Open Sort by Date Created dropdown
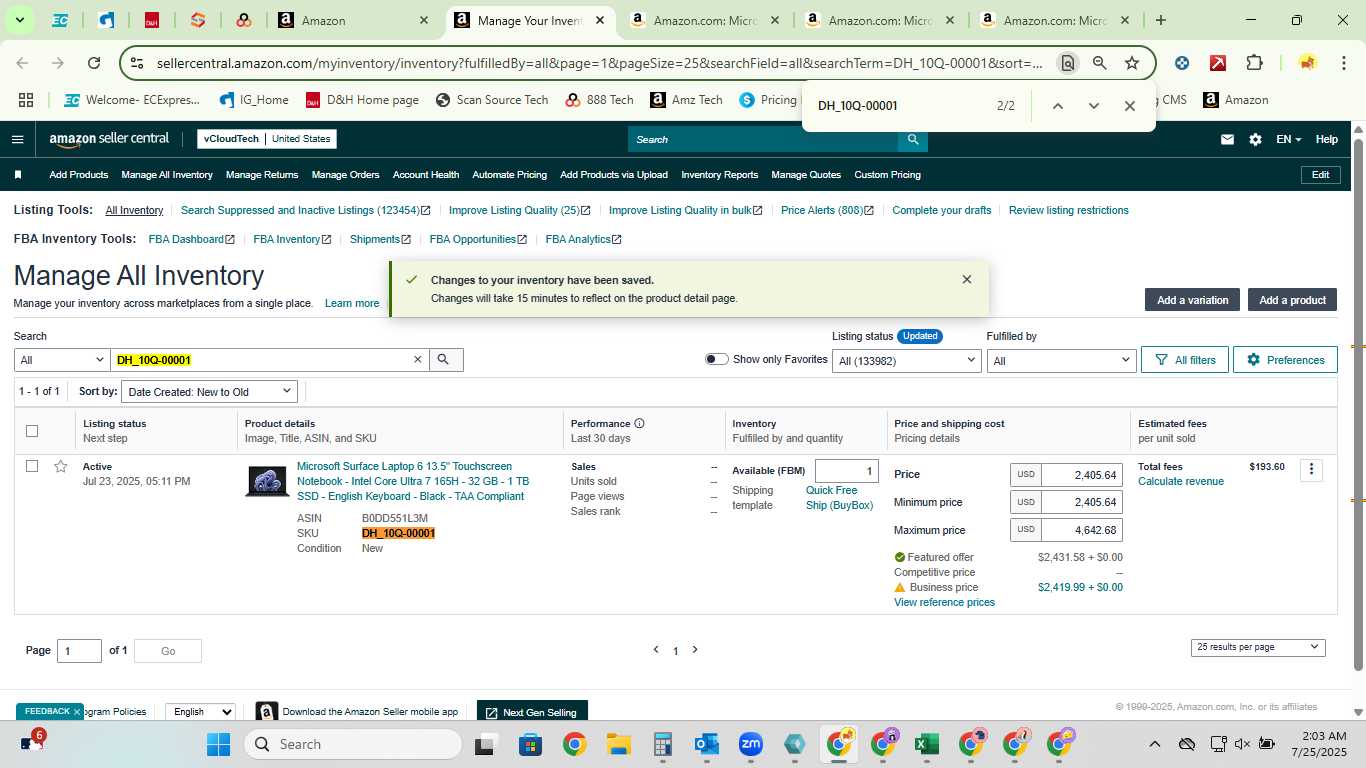The width and height of the screenshot is (1366, 768). coord(210,392)
